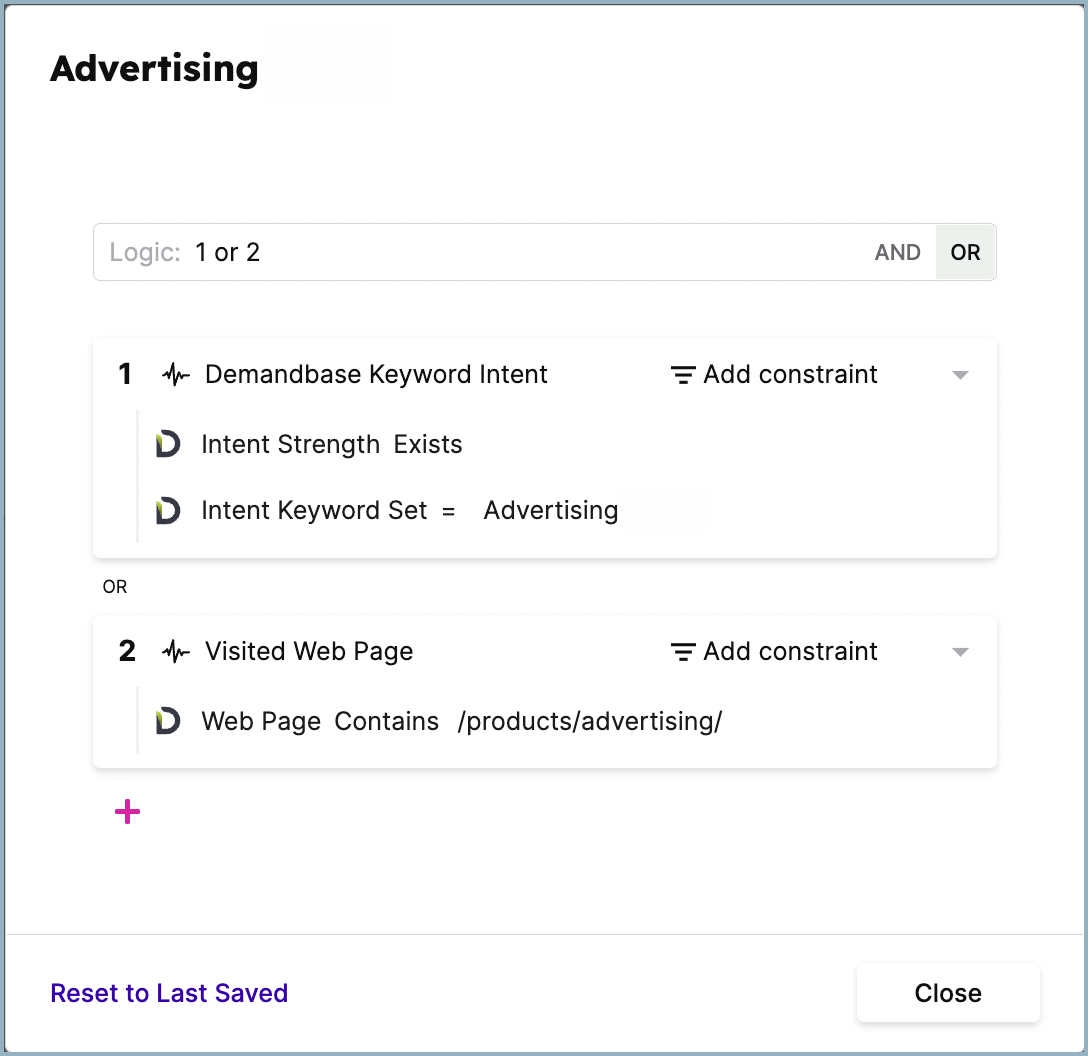Click the filter icon in Add constraint for rule 2
Image resolution: width=1088 pixels, height=1056 pixels.
[x=683, y=652]
